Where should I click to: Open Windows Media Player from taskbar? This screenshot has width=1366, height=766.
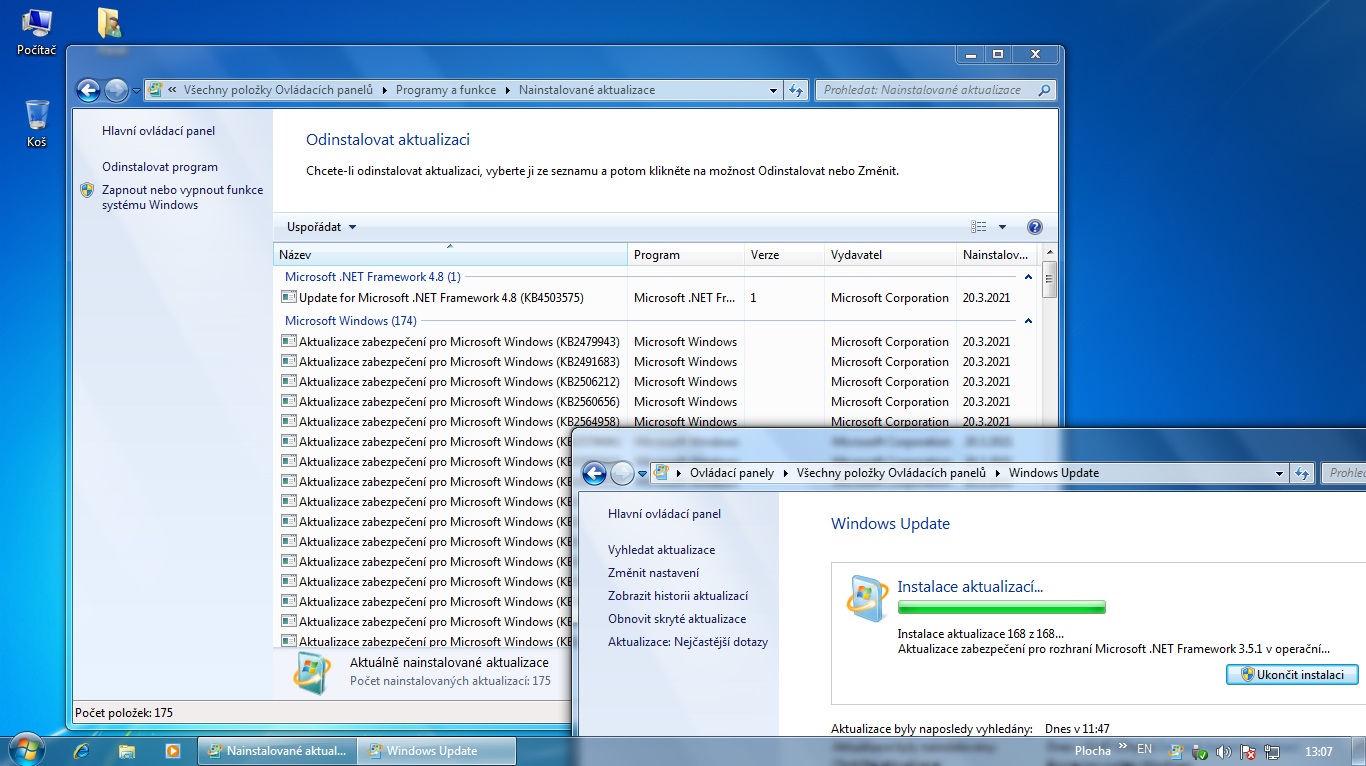[x=172, y=750]
